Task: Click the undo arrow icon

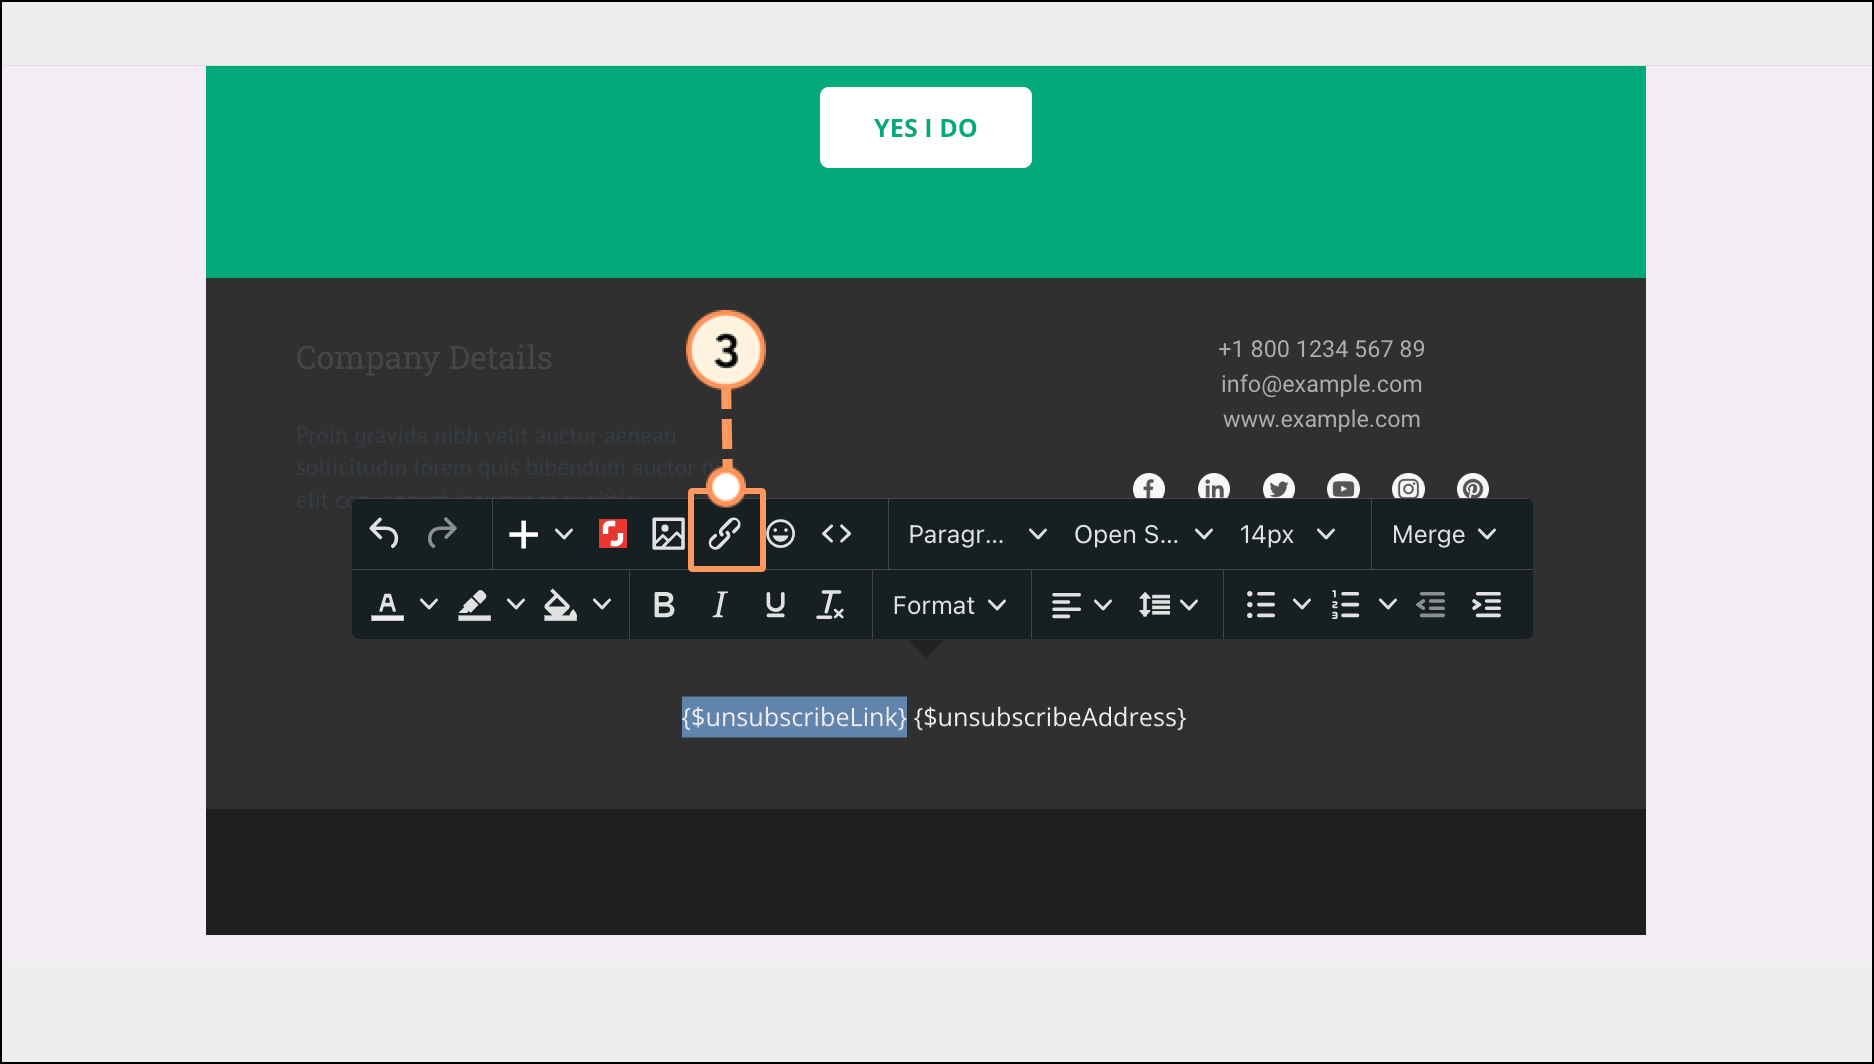Action: pyautogui.click(x=384, y=534)
